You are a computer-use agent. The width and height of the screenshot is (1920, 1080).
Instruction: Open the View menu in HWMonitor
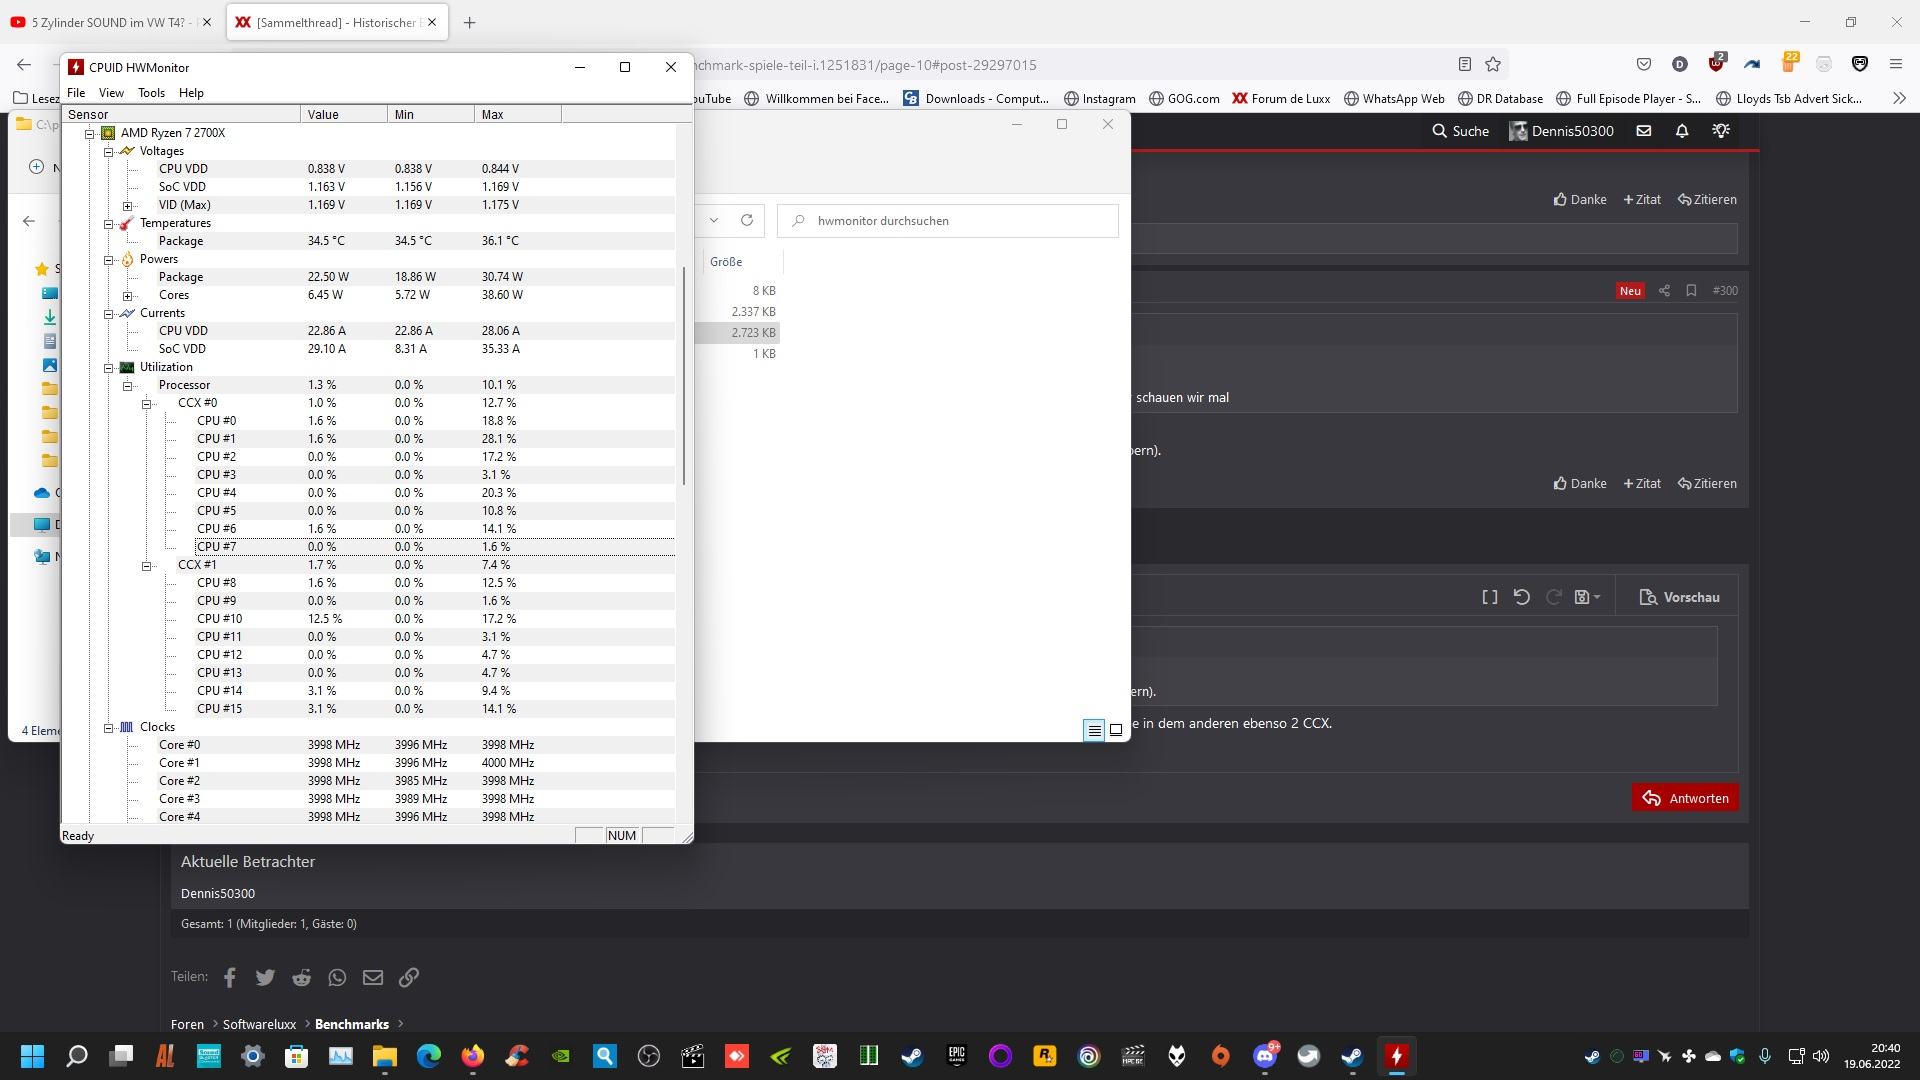[x=111, y=93]
